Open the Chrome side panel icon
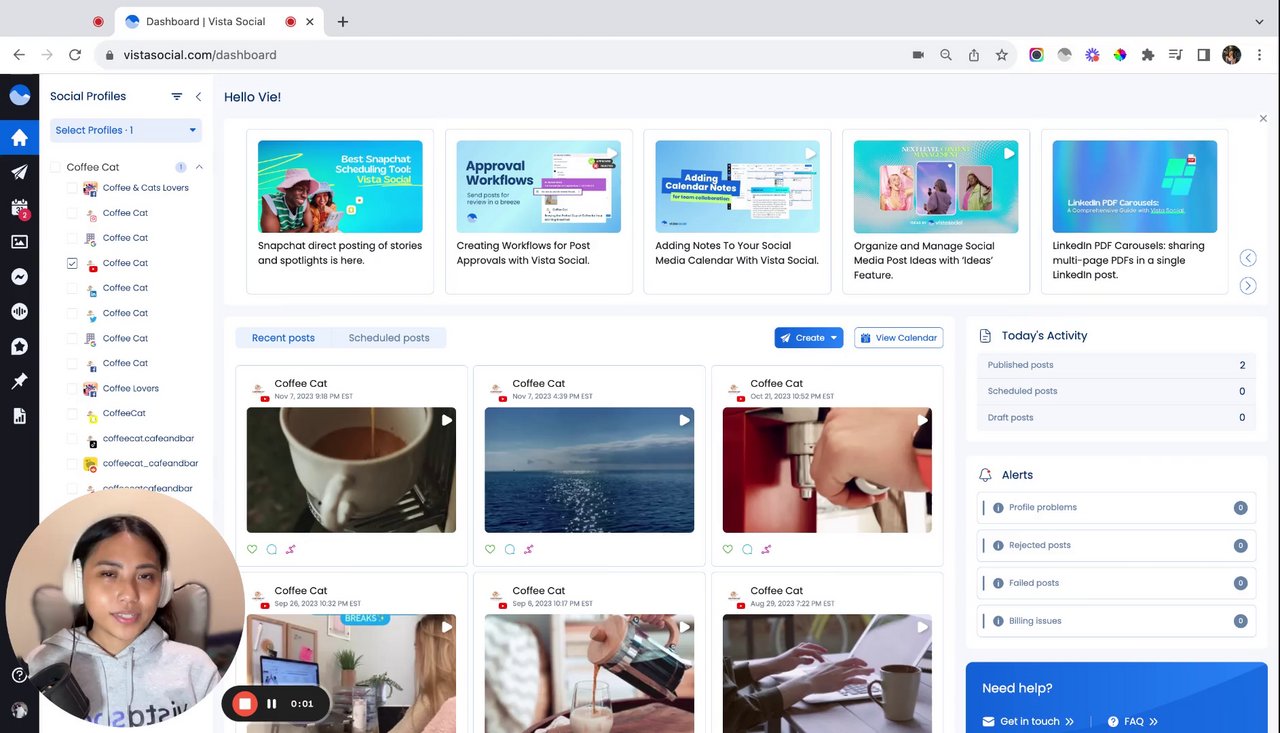Screen dimensions: 1280x733 pos(1204,55)
